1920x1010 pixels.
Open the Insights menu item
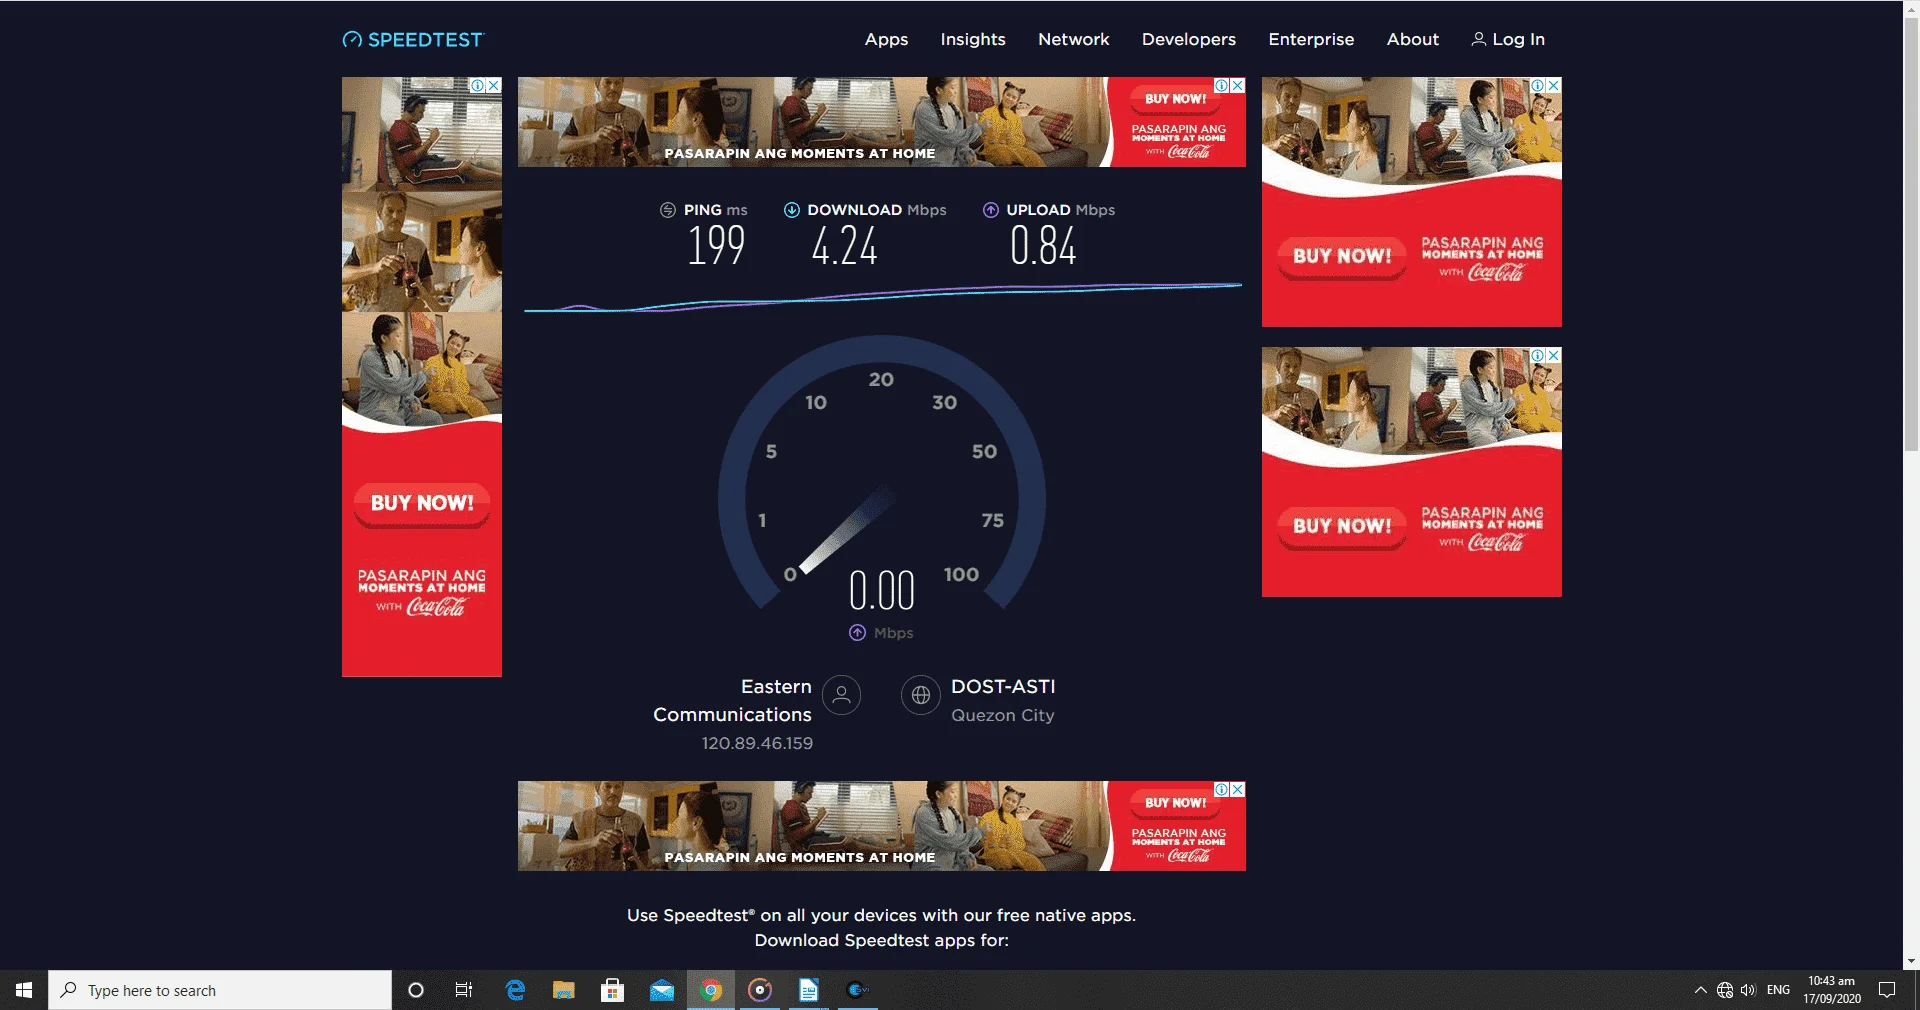click(973, 39)
